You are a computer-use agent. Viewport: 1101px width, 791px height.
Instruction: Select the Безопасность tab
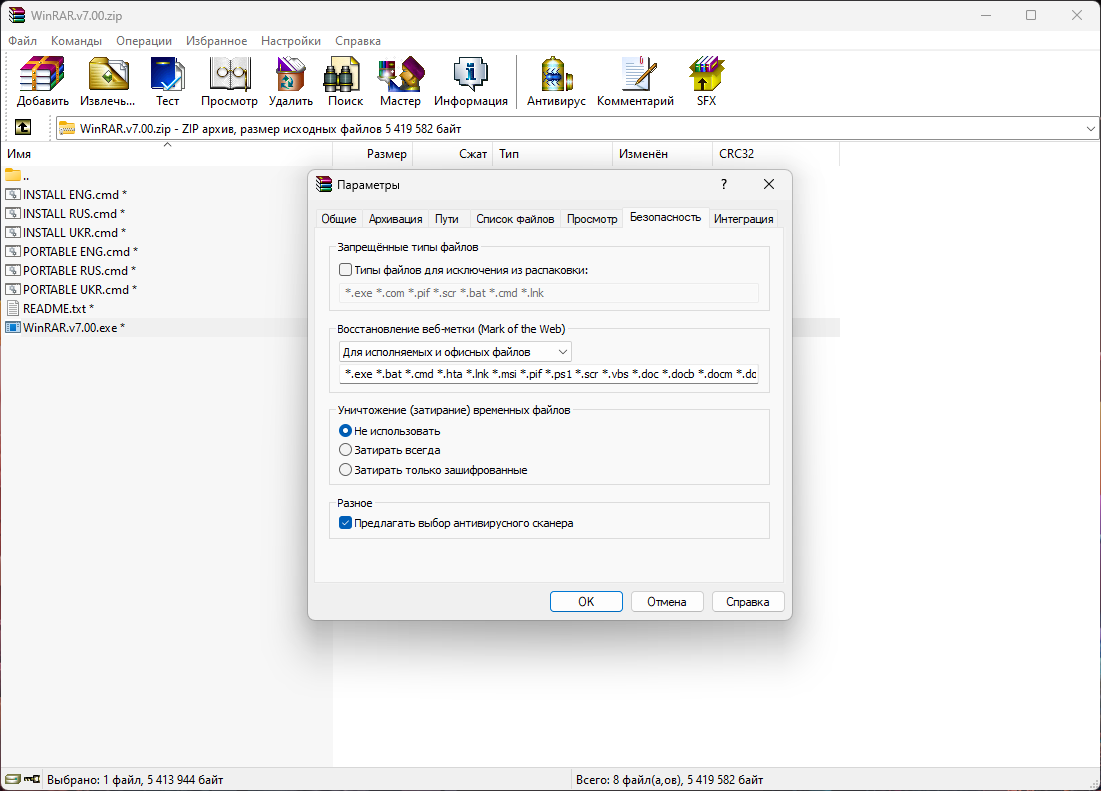[x=665, y=218]
